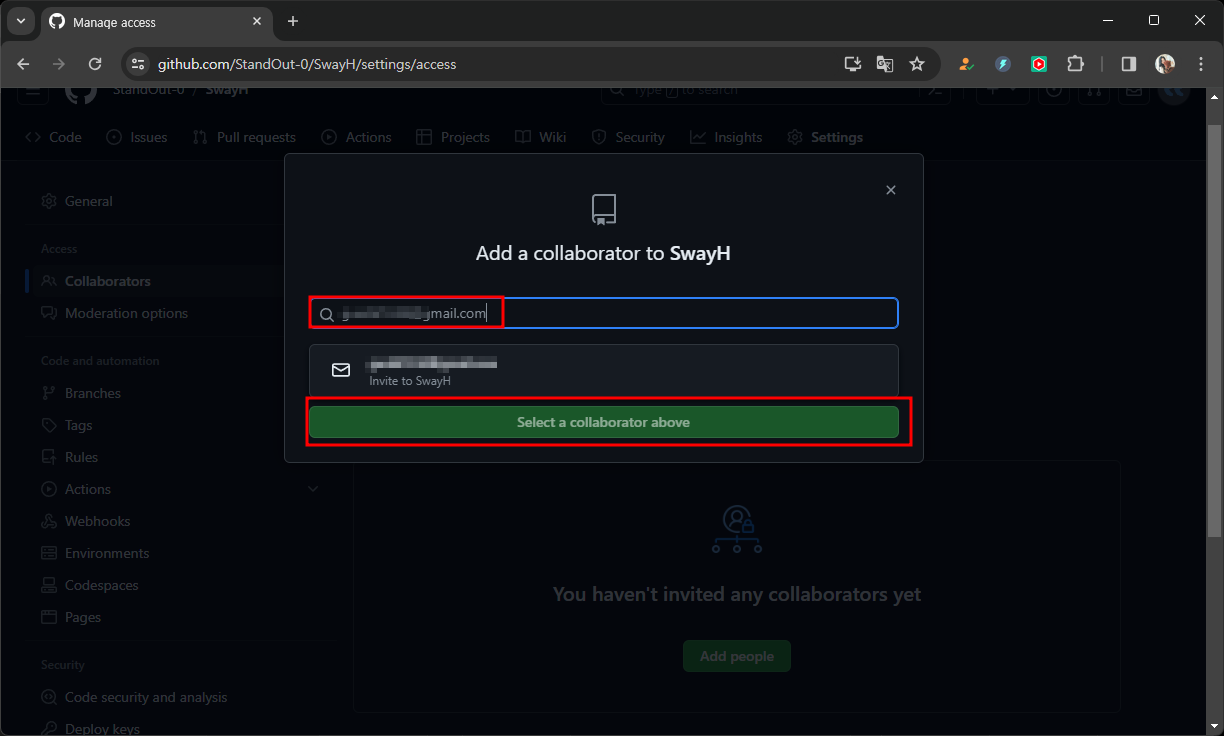Viewport: 1224px width, 736px height.
Task: Click the mail envelope icon in suggestion
Action: tap(341, 370)
